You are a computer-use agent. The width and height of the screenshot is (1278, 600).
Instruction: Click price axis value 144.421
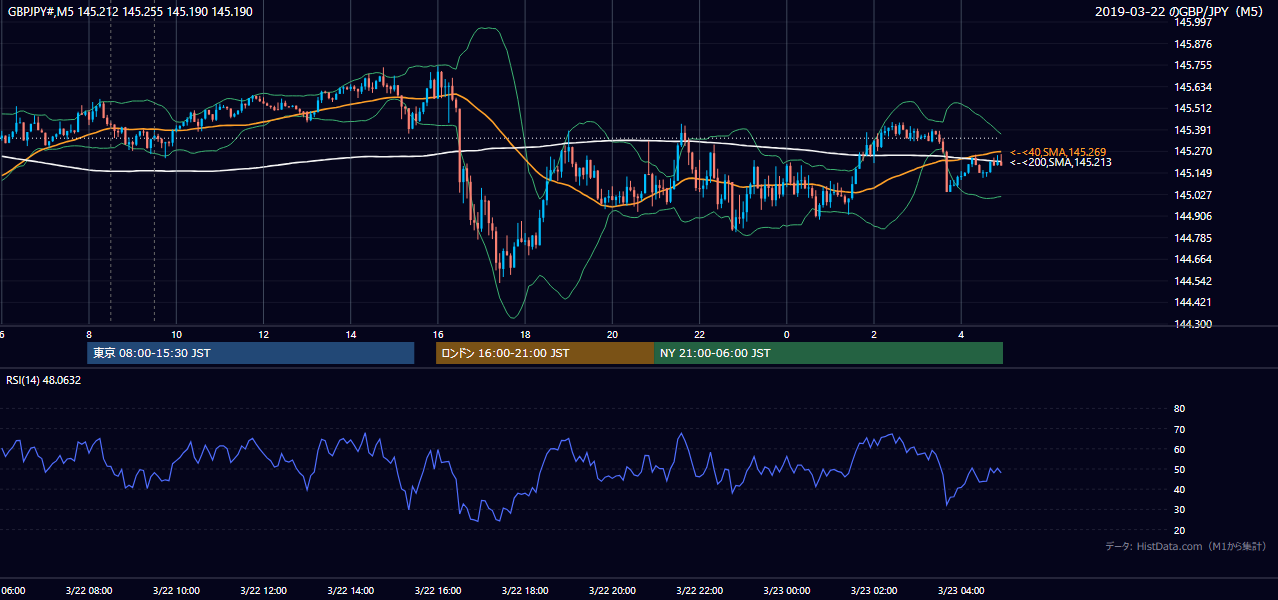[1193, 303]
